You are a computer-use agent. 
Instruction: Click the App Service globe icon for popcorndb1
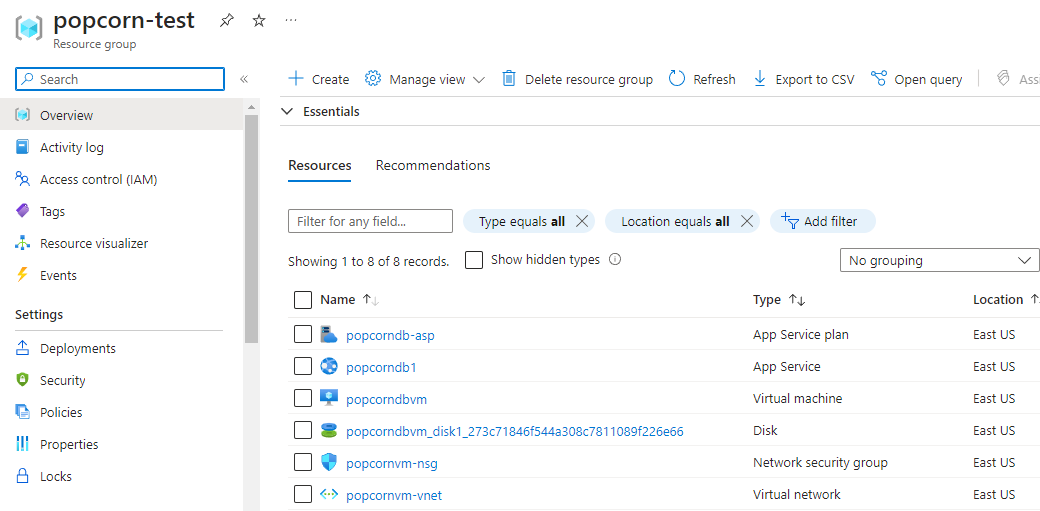click(329, 366)
